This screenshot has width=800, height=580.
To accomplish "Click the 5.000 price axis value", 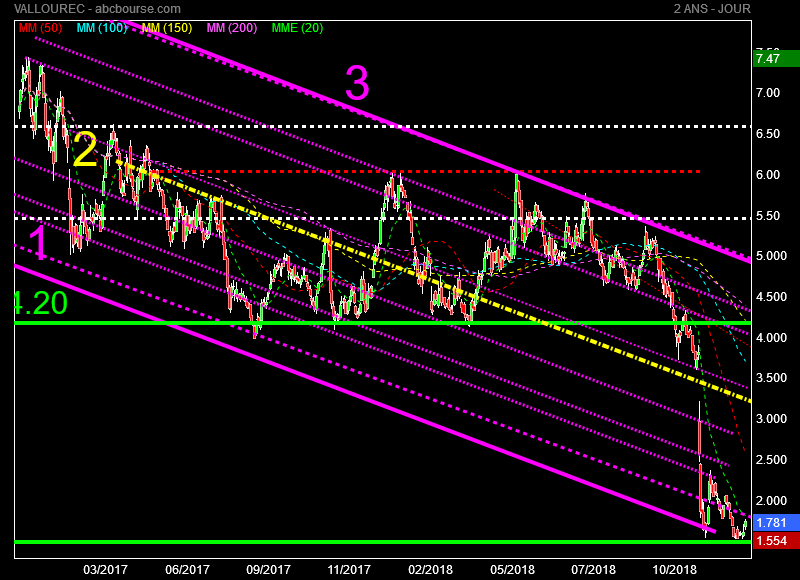I will click(x=771, y=256).
